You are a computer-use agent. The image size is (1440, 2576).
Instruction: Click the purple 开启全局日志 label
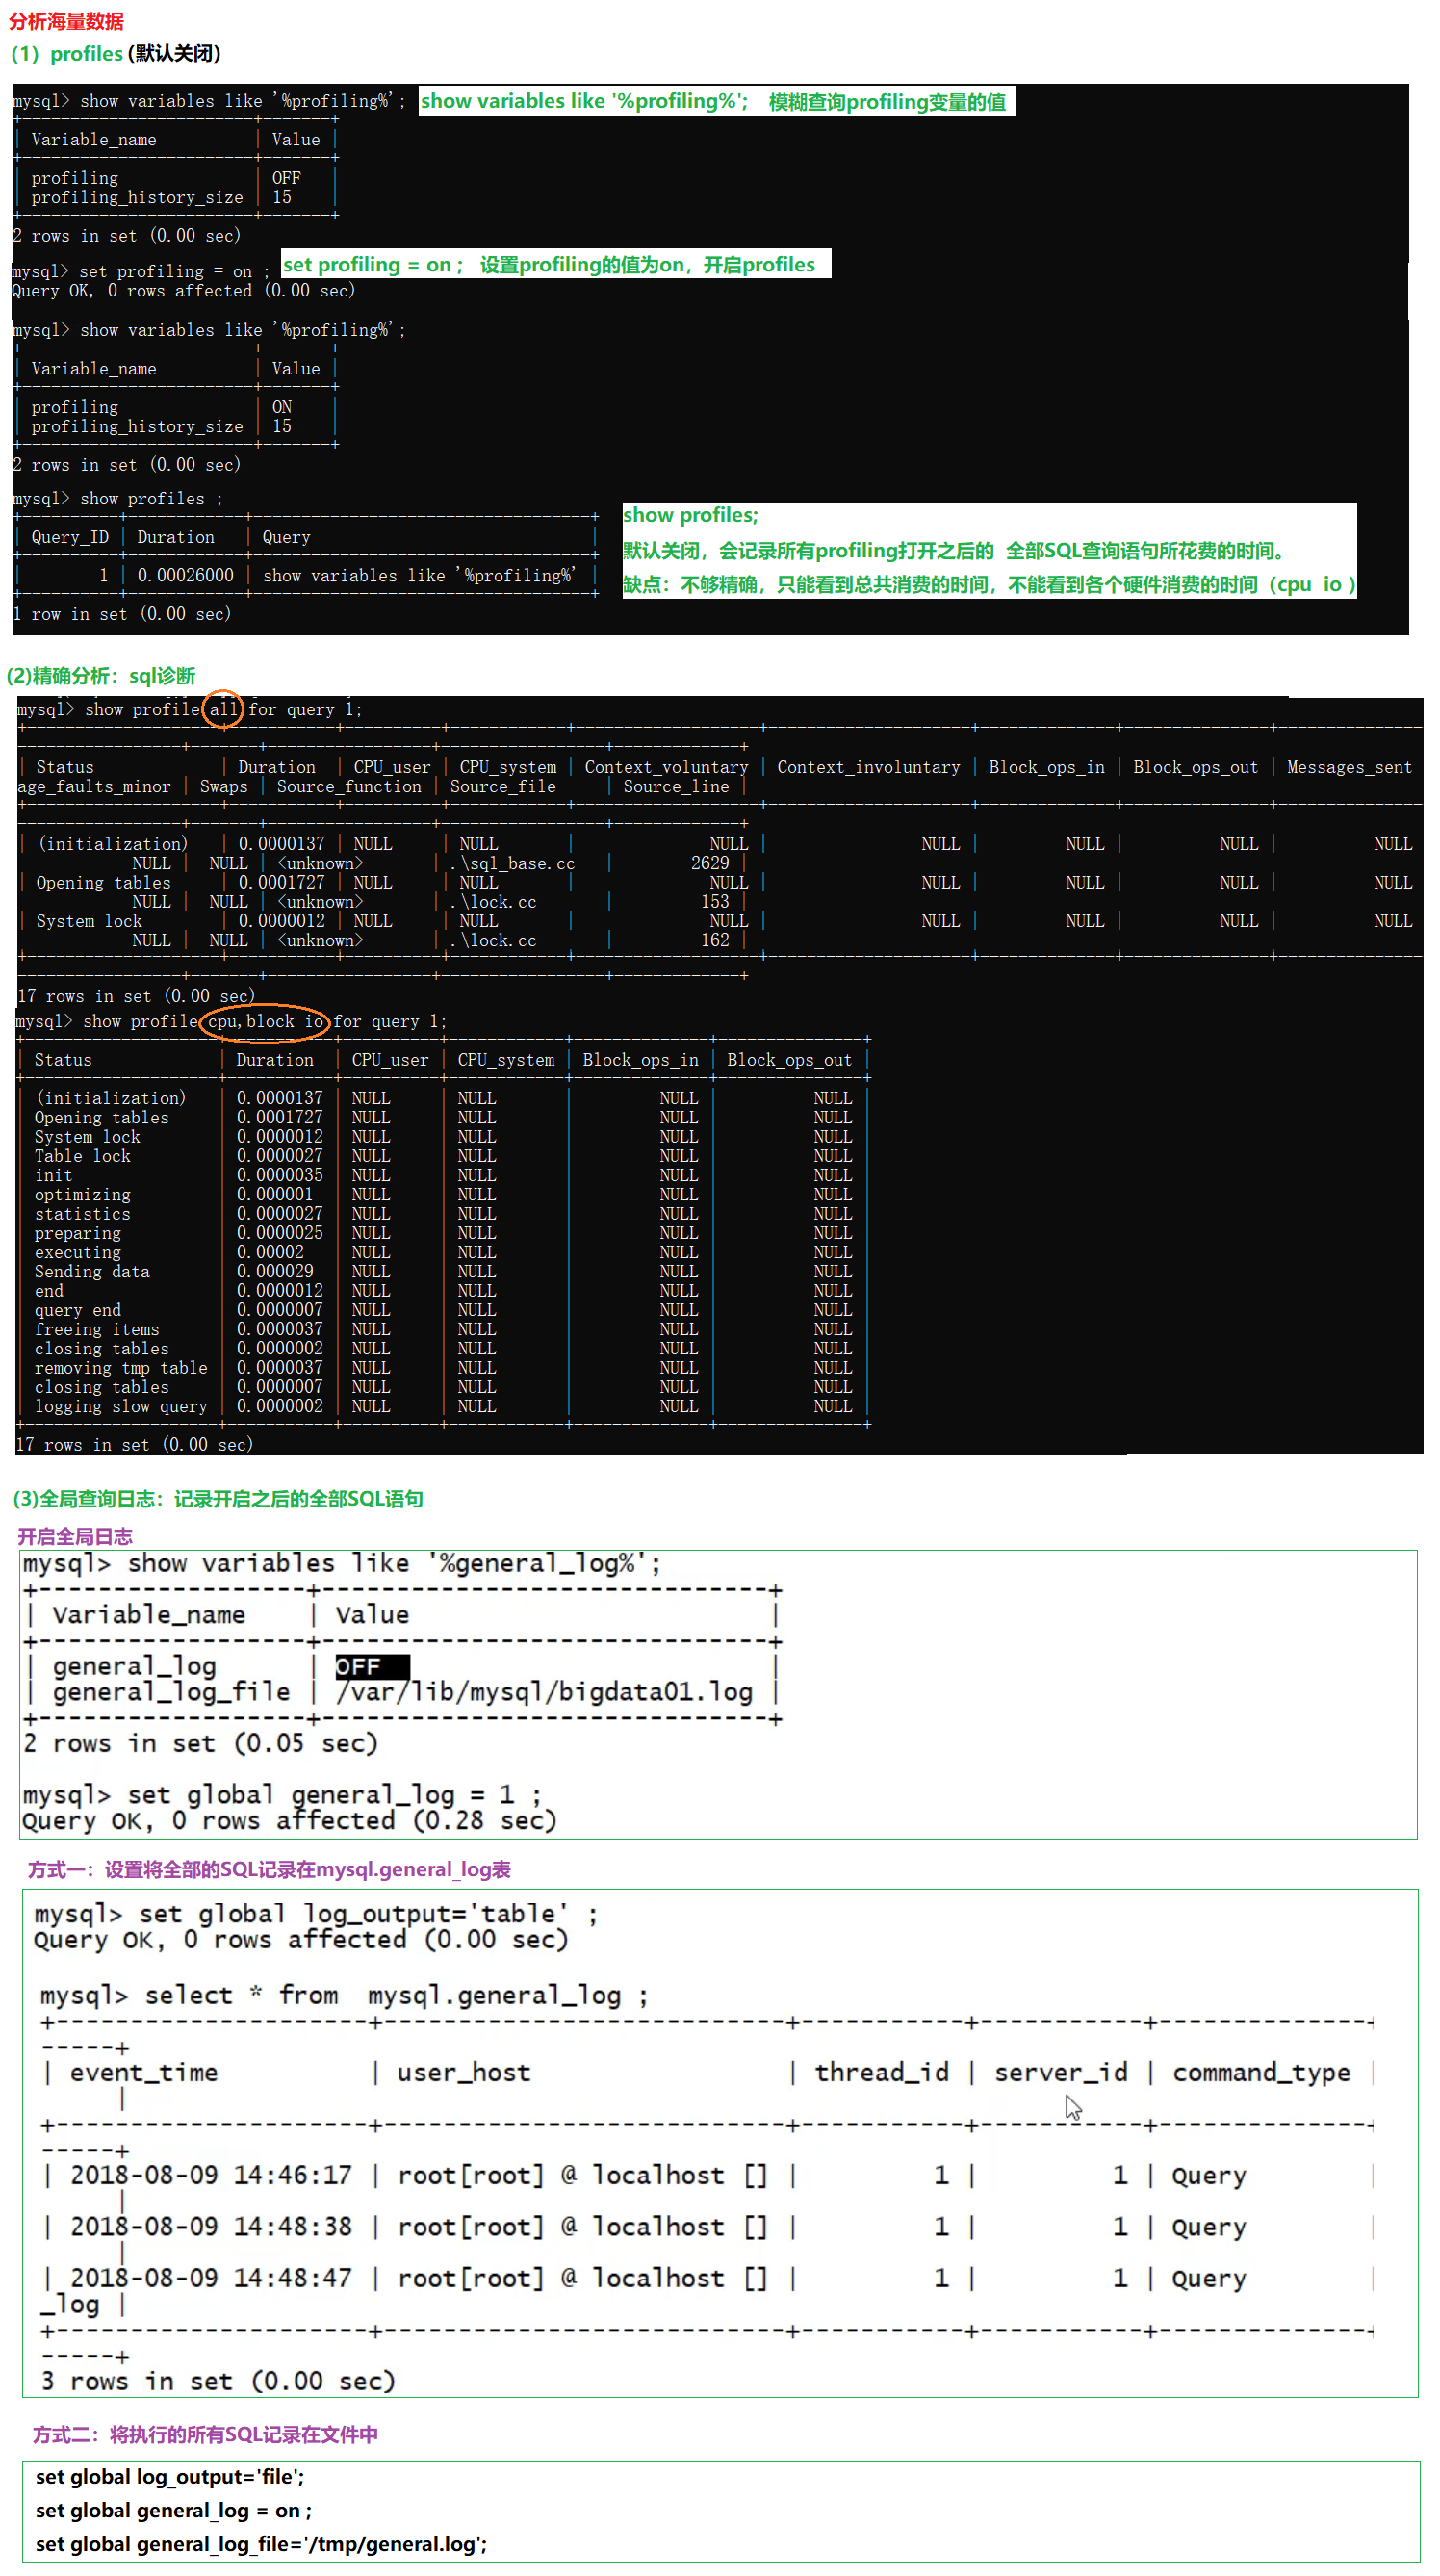point(75,1537)
